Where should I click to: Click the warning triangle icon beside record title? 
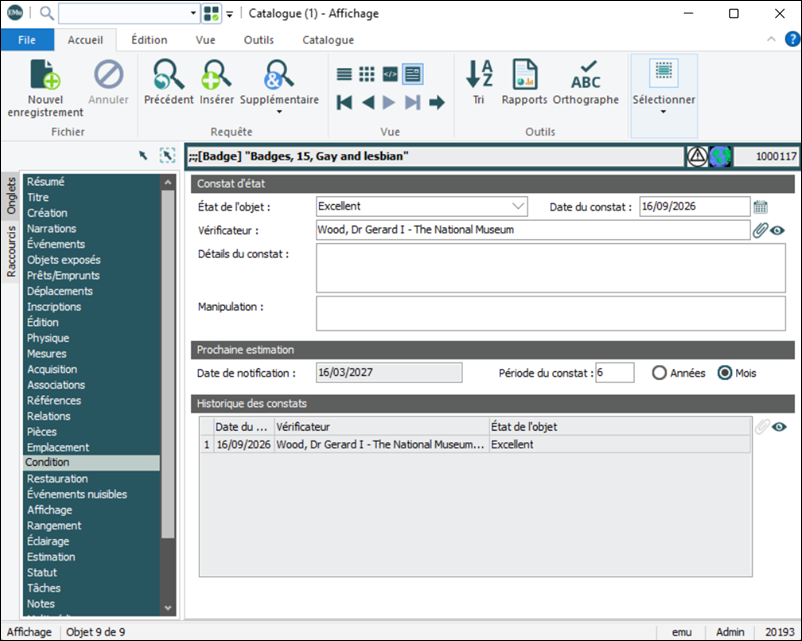pos(697,157)
